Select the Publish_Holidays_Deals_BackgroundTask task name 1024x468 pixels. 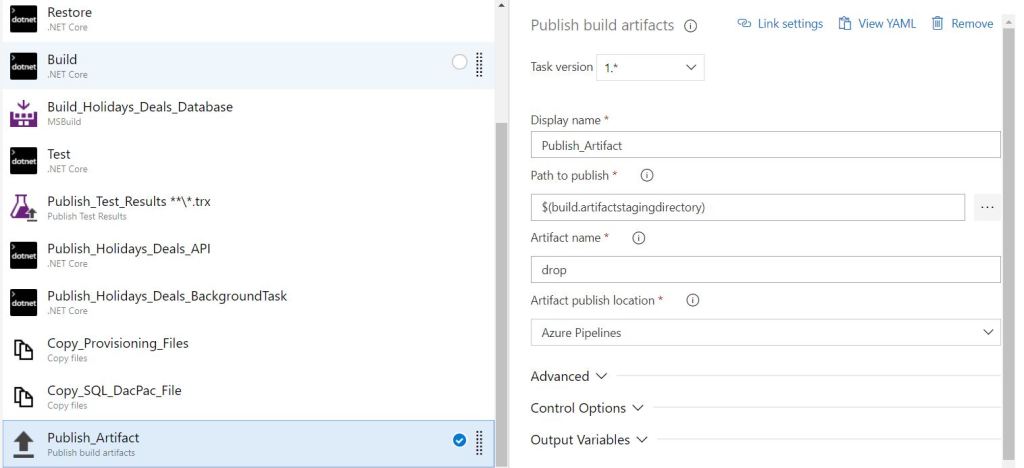[167, 296]
